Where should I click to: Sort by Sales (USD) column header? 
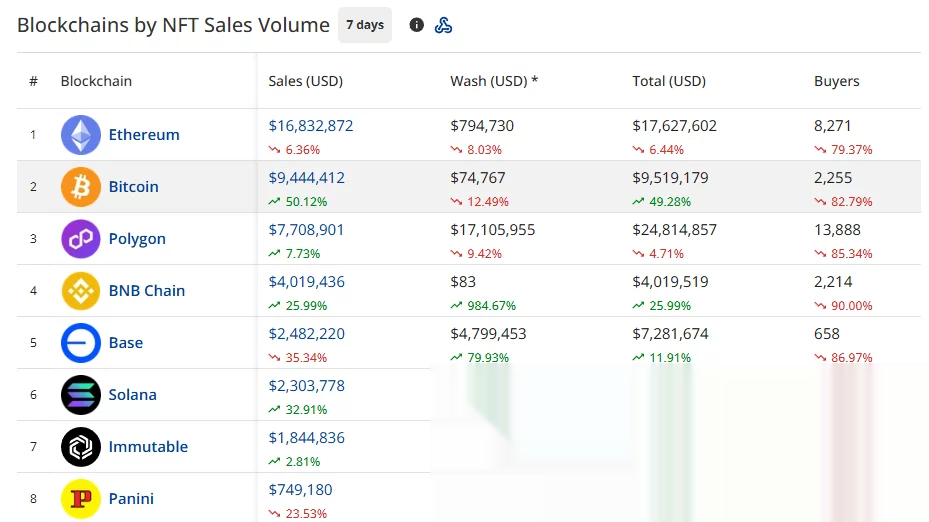tap(306, 81)
